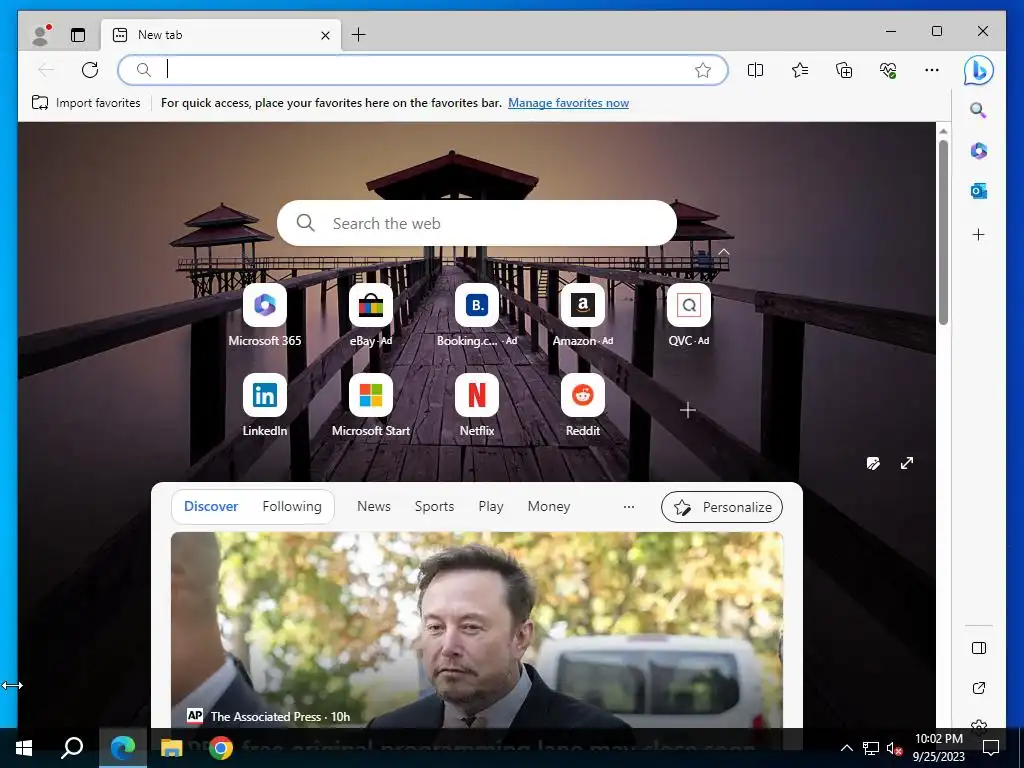This screenshot has width=1024, height=768.
Task: Open link in new window sidebar icon
Action: pyautogui.click(x=978, y=688)
